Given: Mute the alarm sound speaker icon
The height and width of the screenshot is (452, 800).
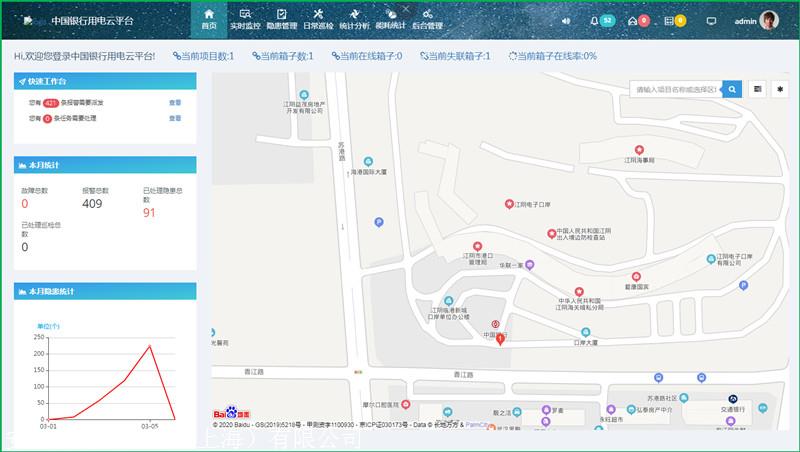Looking at the screenshot, I should pyautogui.click(x=566, y=21).
